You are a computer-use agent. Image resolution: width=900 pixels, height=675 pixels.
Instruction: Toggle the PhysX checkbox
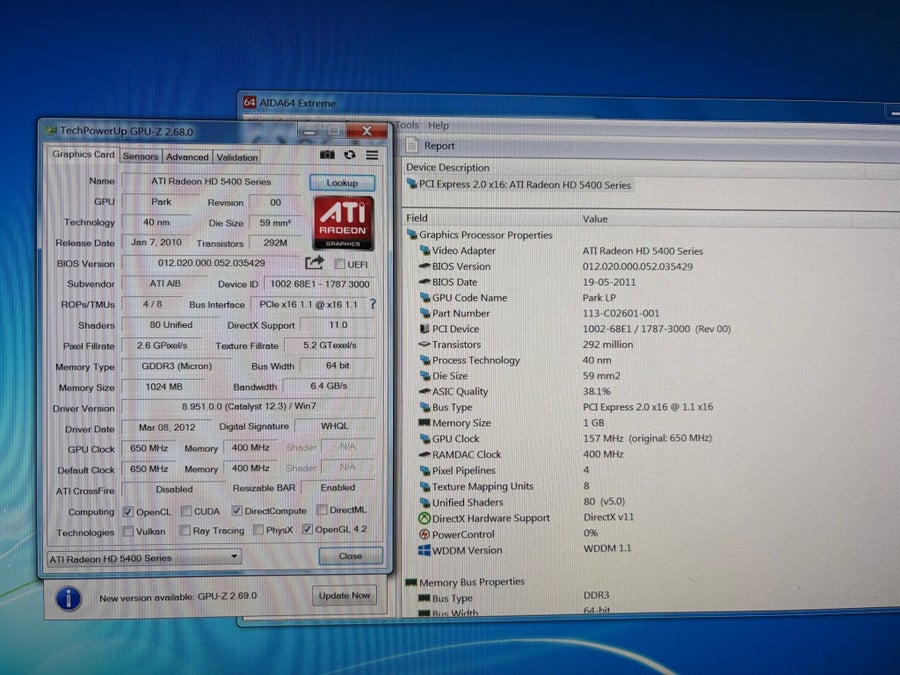click(x=258, y=530)
